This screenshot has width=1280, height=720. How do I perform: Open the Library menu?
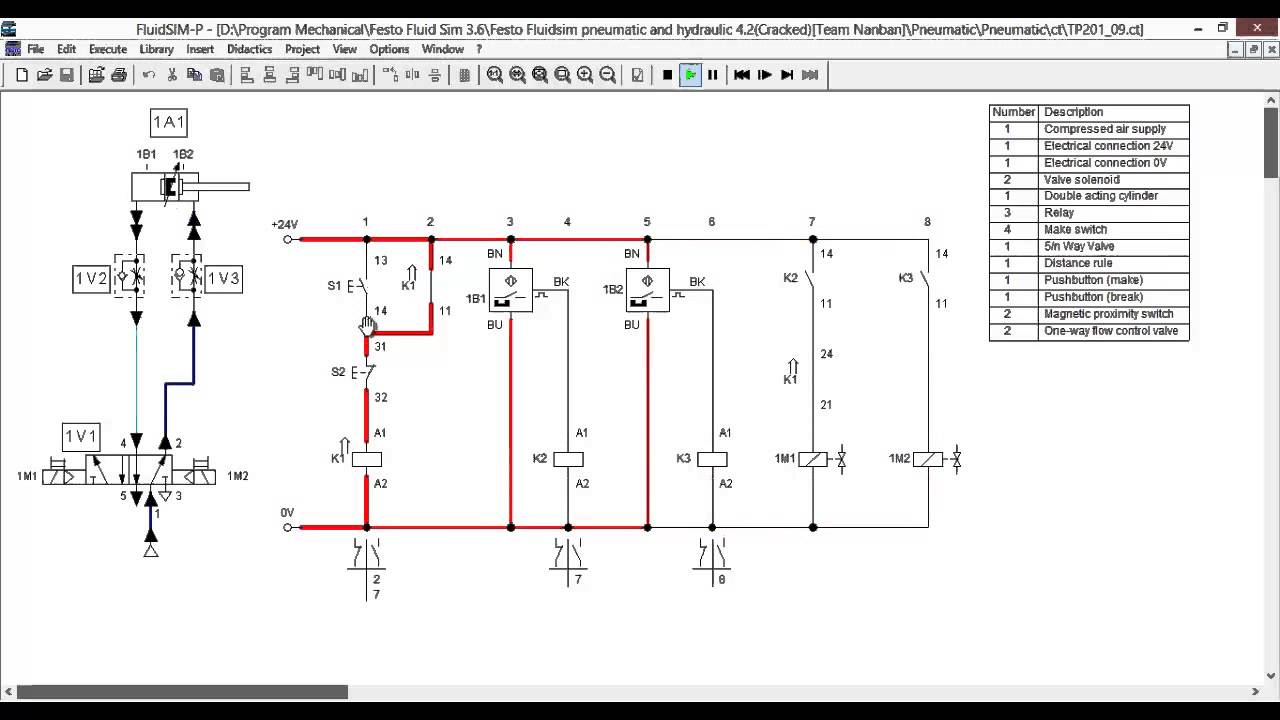(156, 49)
